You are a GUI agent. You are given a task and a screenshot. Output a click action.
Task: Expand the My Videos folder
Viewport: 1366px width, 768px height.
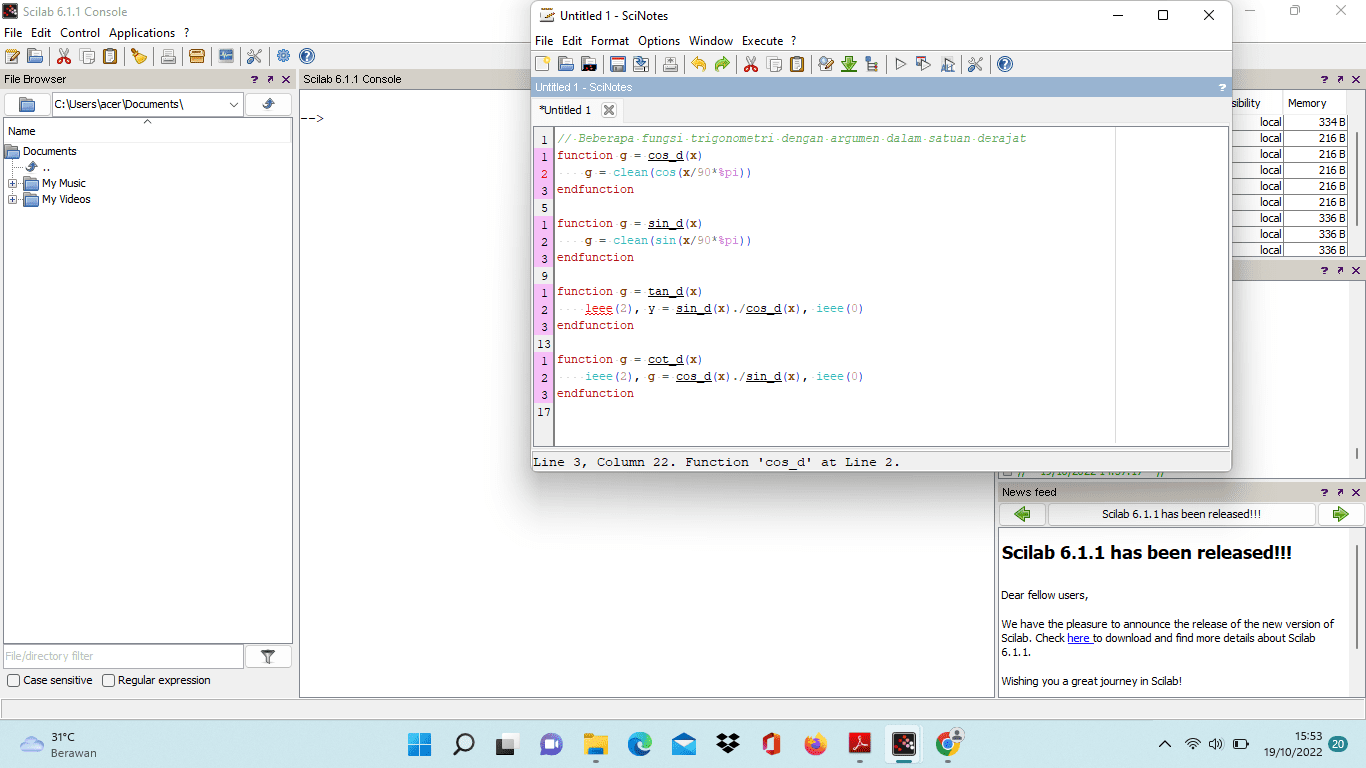click(13, 199)
